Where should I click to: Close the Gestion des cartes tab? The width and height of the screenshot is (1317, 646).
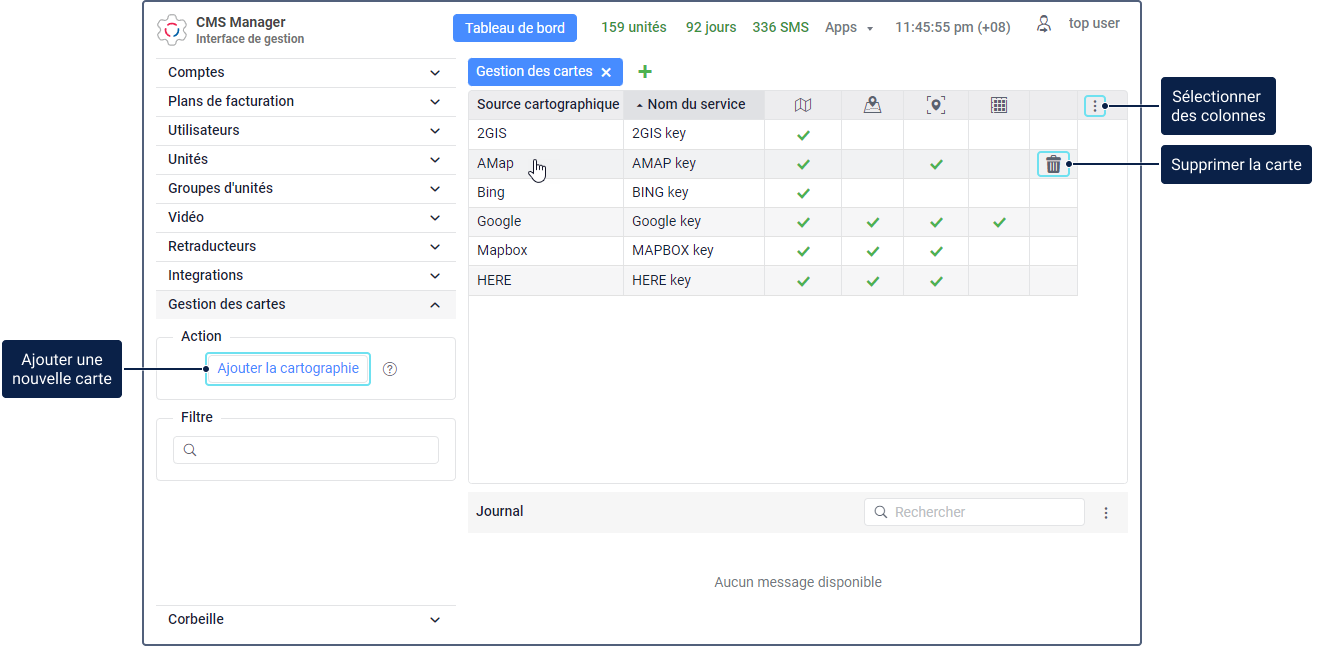(x=606, y=72)
